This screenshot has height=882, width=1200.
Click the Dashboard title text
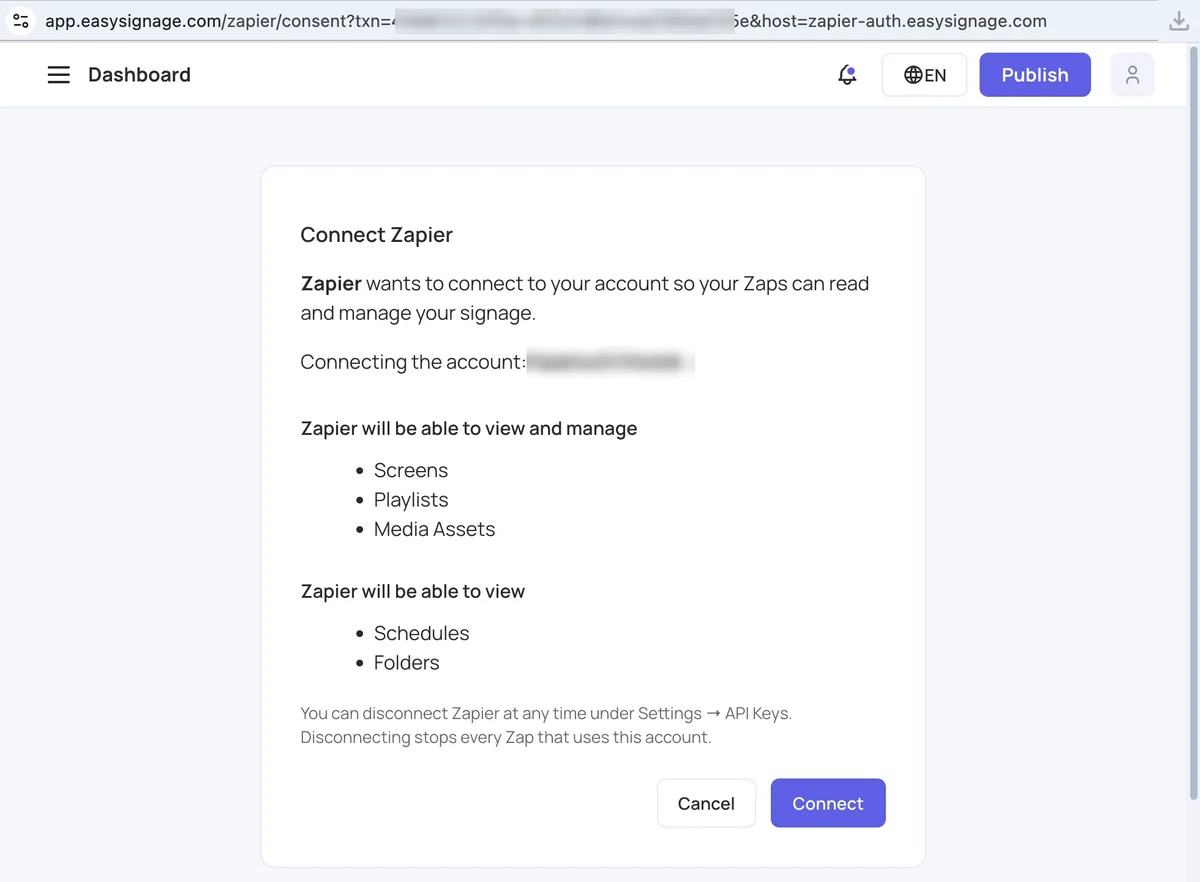(x=139, y=75)
